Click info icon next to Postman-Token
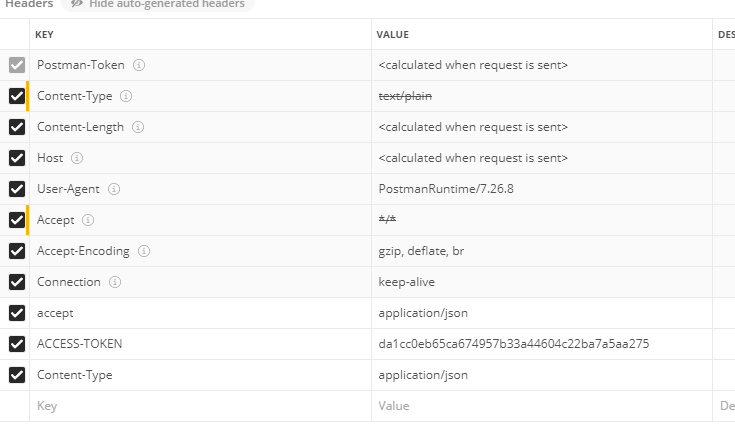The height and width of the screenshot is (424, 735). [x=139, y=65]
